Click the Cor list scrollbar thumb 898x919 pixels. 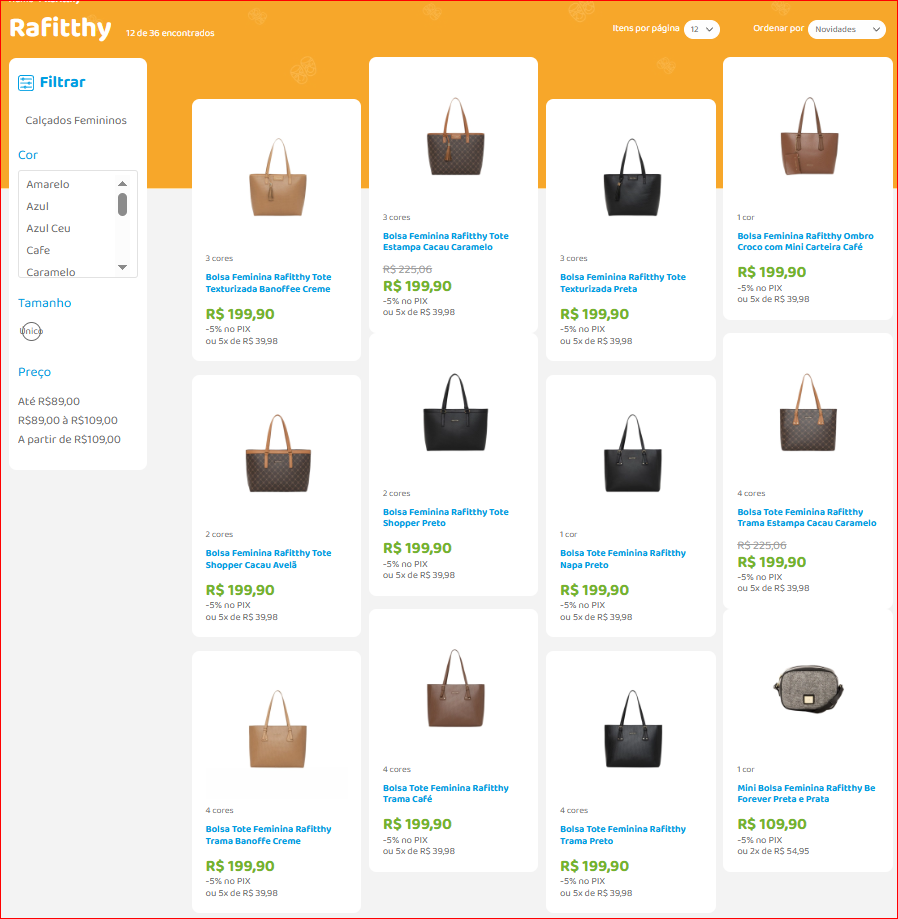click(123, 205)
